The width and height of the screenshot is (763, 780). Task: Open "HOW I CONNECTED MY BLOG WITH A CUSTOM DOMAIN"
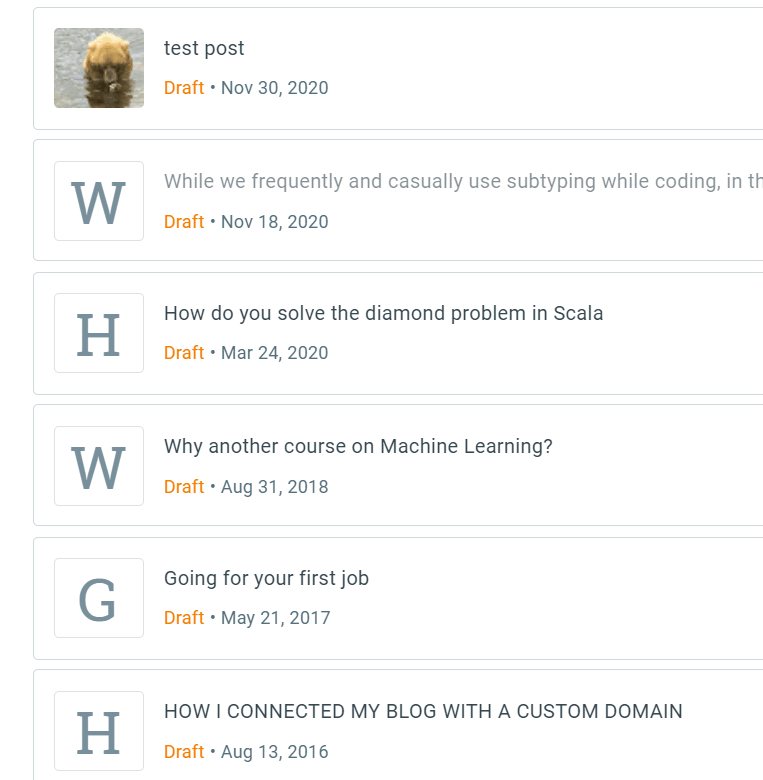[423, 711]
